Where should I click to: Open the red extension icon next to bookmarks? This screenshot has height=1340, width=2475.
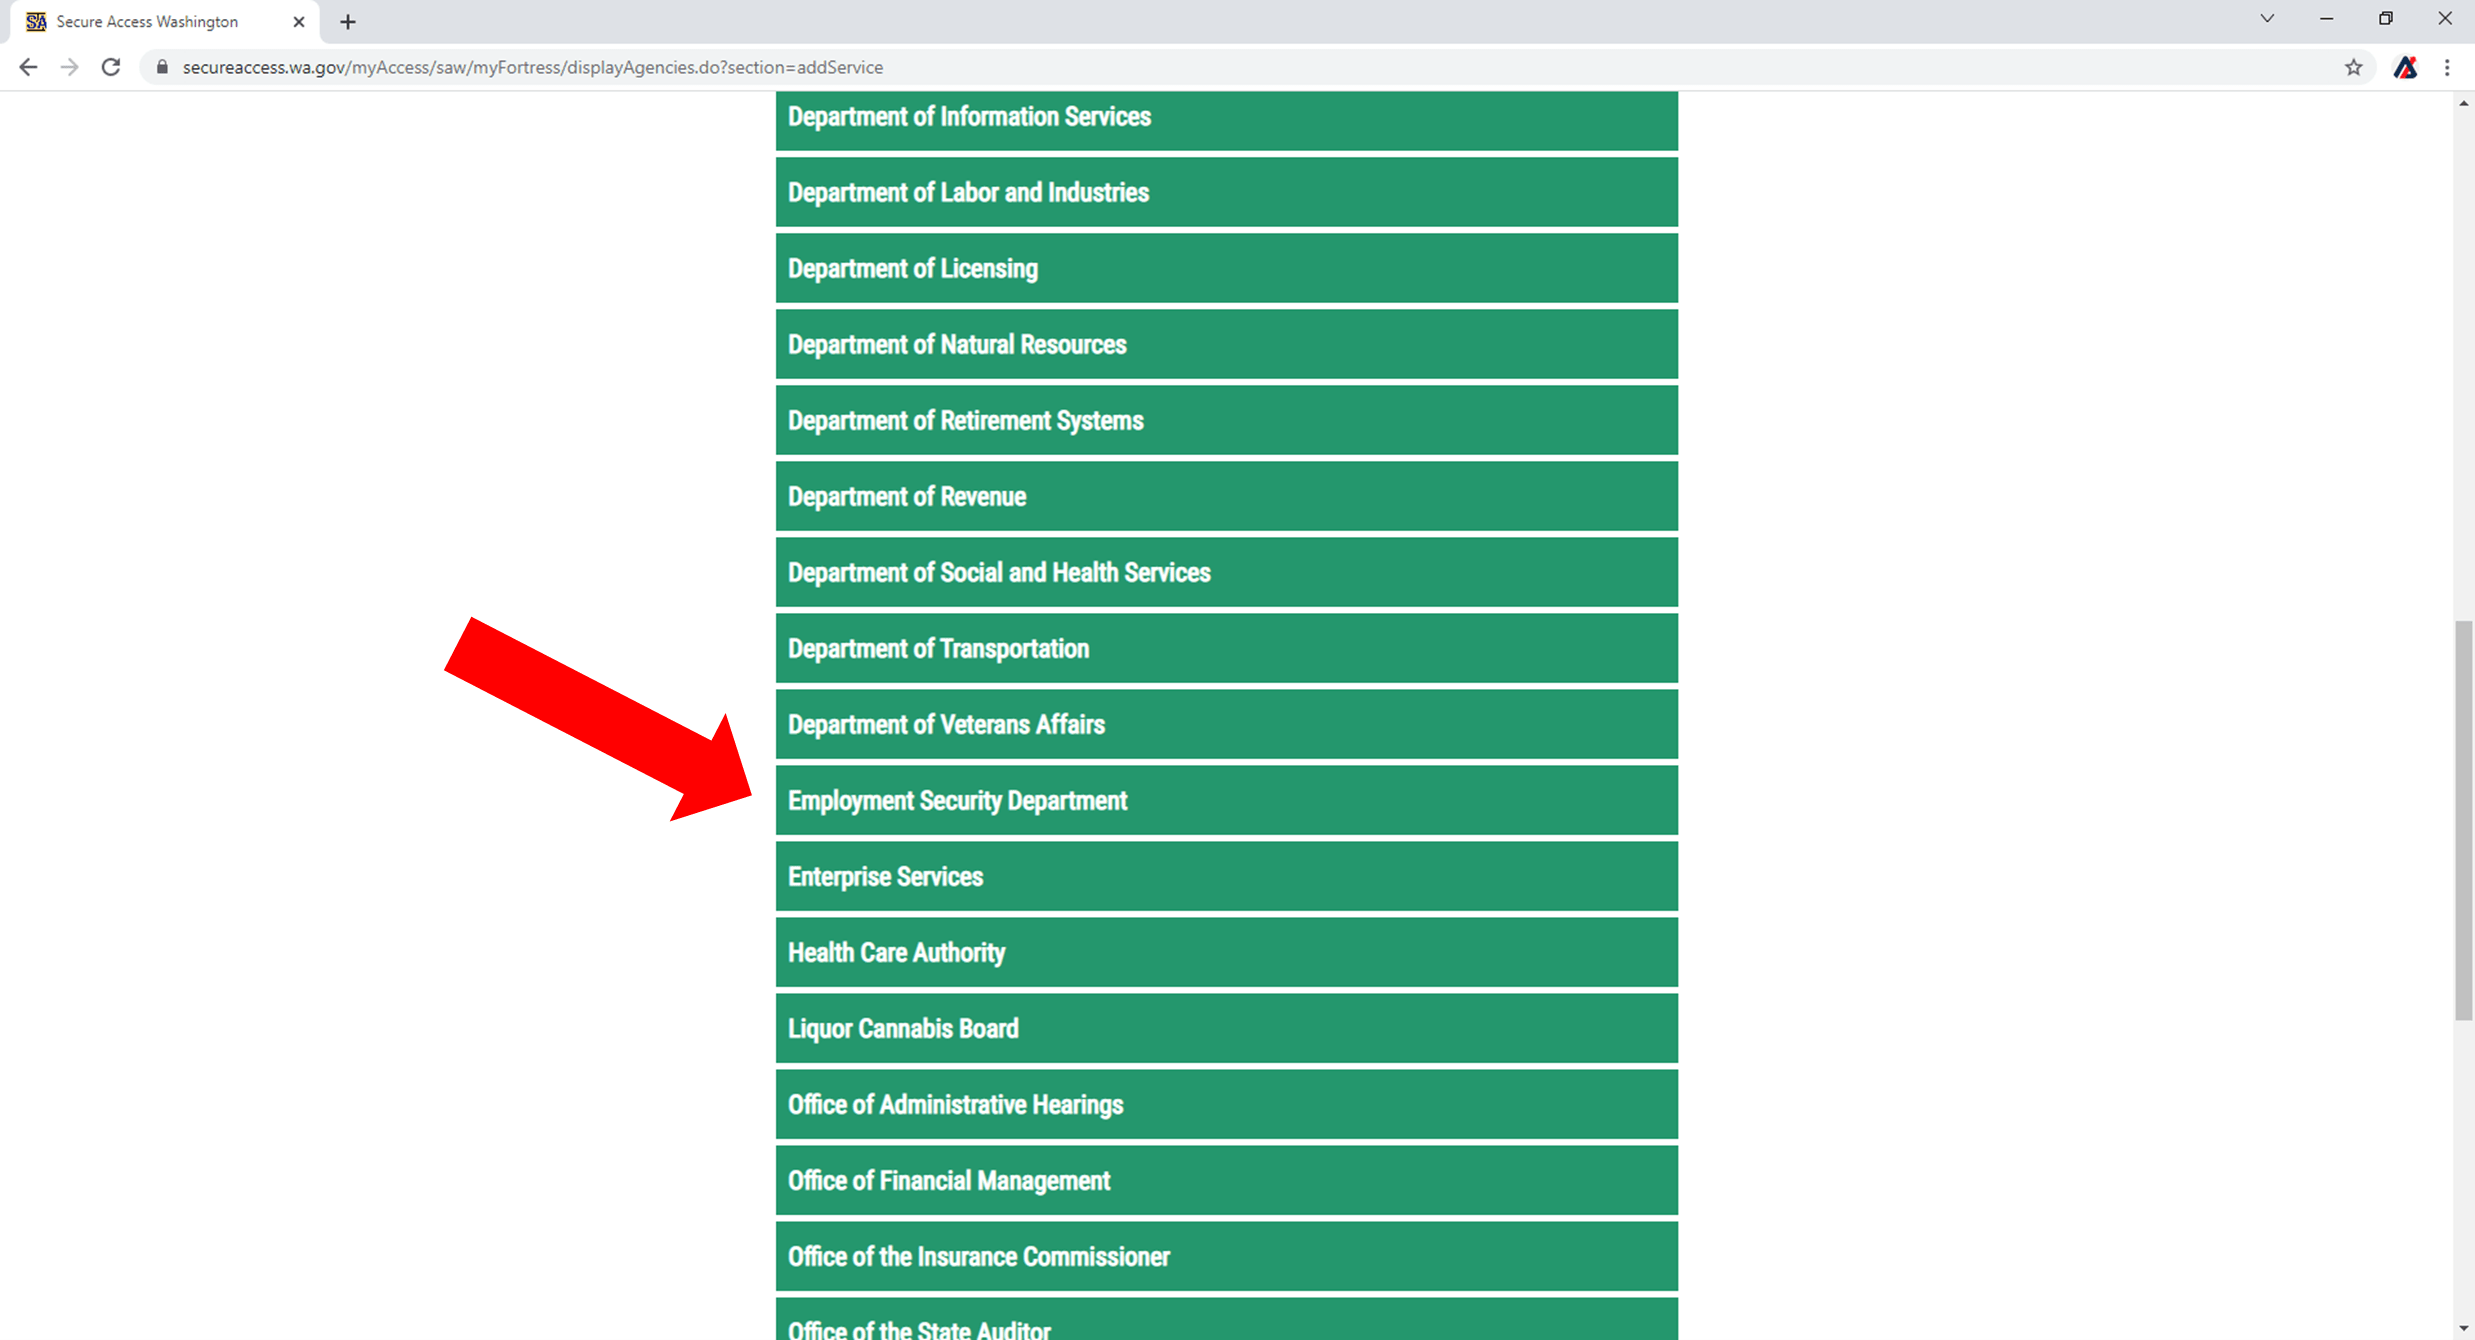pos(2406,67)
